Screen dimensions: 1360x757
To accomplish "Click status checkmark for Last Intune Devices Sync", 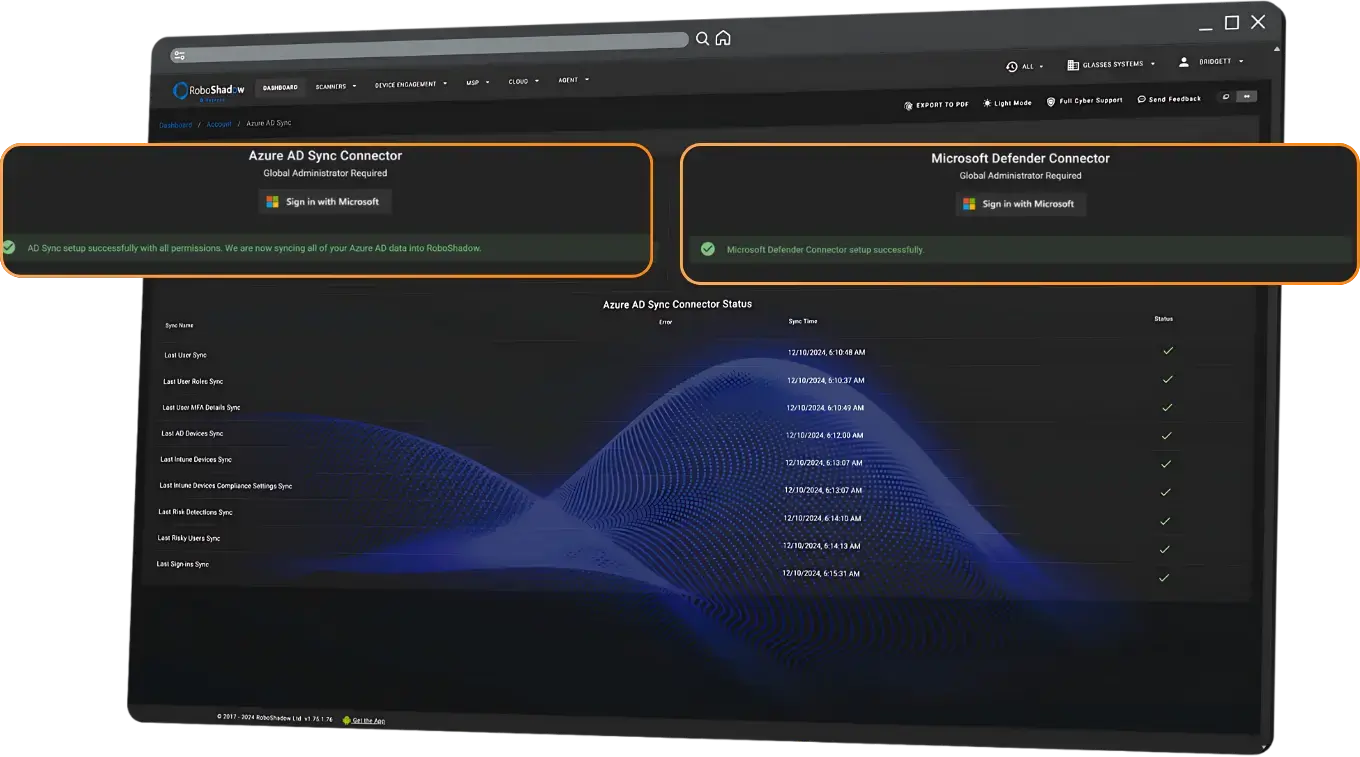I will 1165,464.
